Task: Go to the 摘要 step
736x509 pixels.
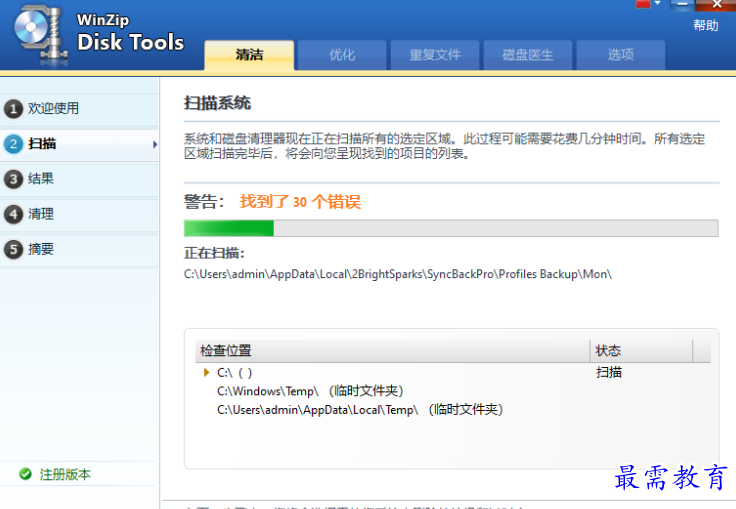Action: (x=79, y=249)
